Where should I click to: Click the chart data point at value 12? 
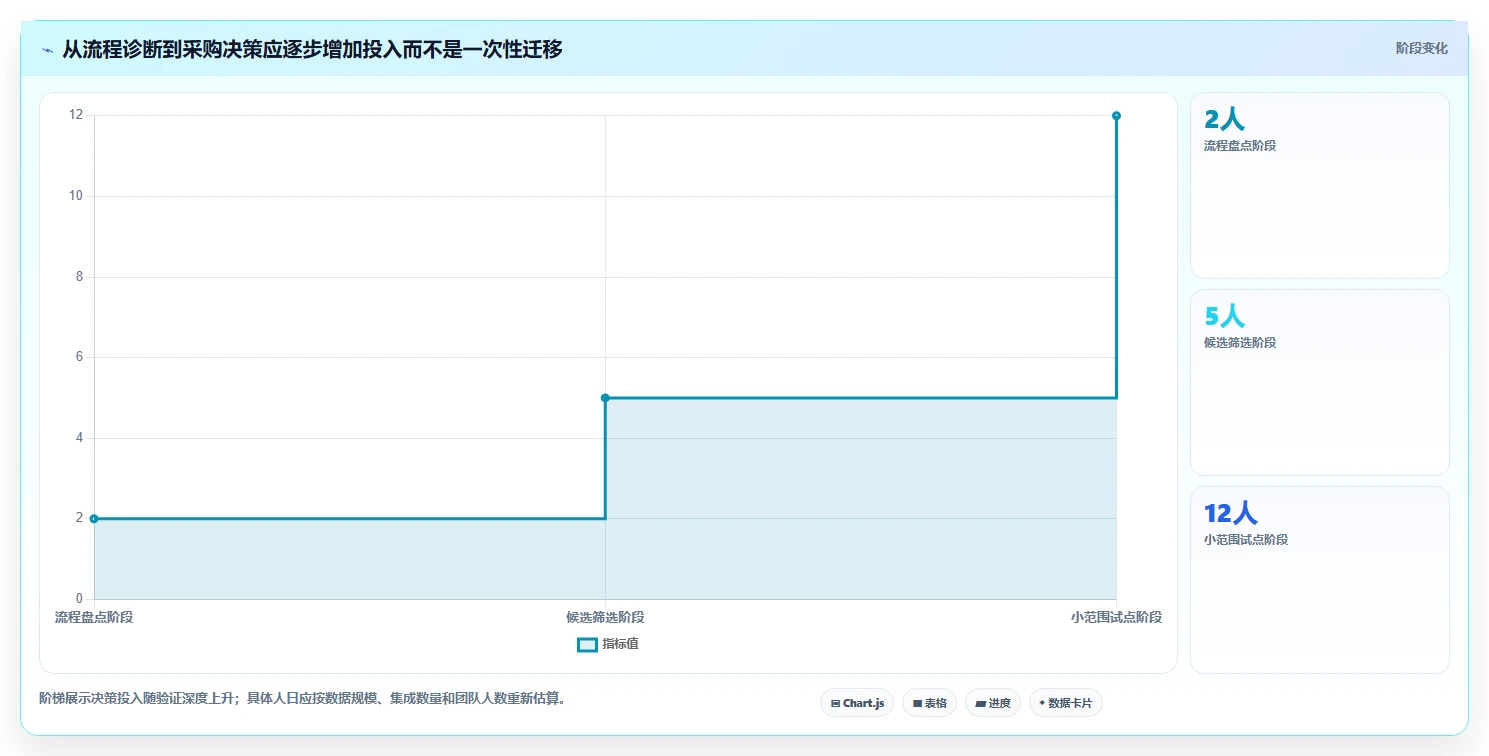click(1116, 116)
